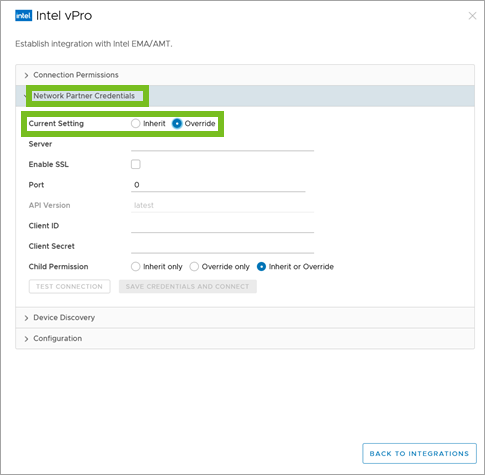The height and width of the screenshot is (475, 485).
Task: Select the Inherit radio for Current Setting
Action: (135, 124)
